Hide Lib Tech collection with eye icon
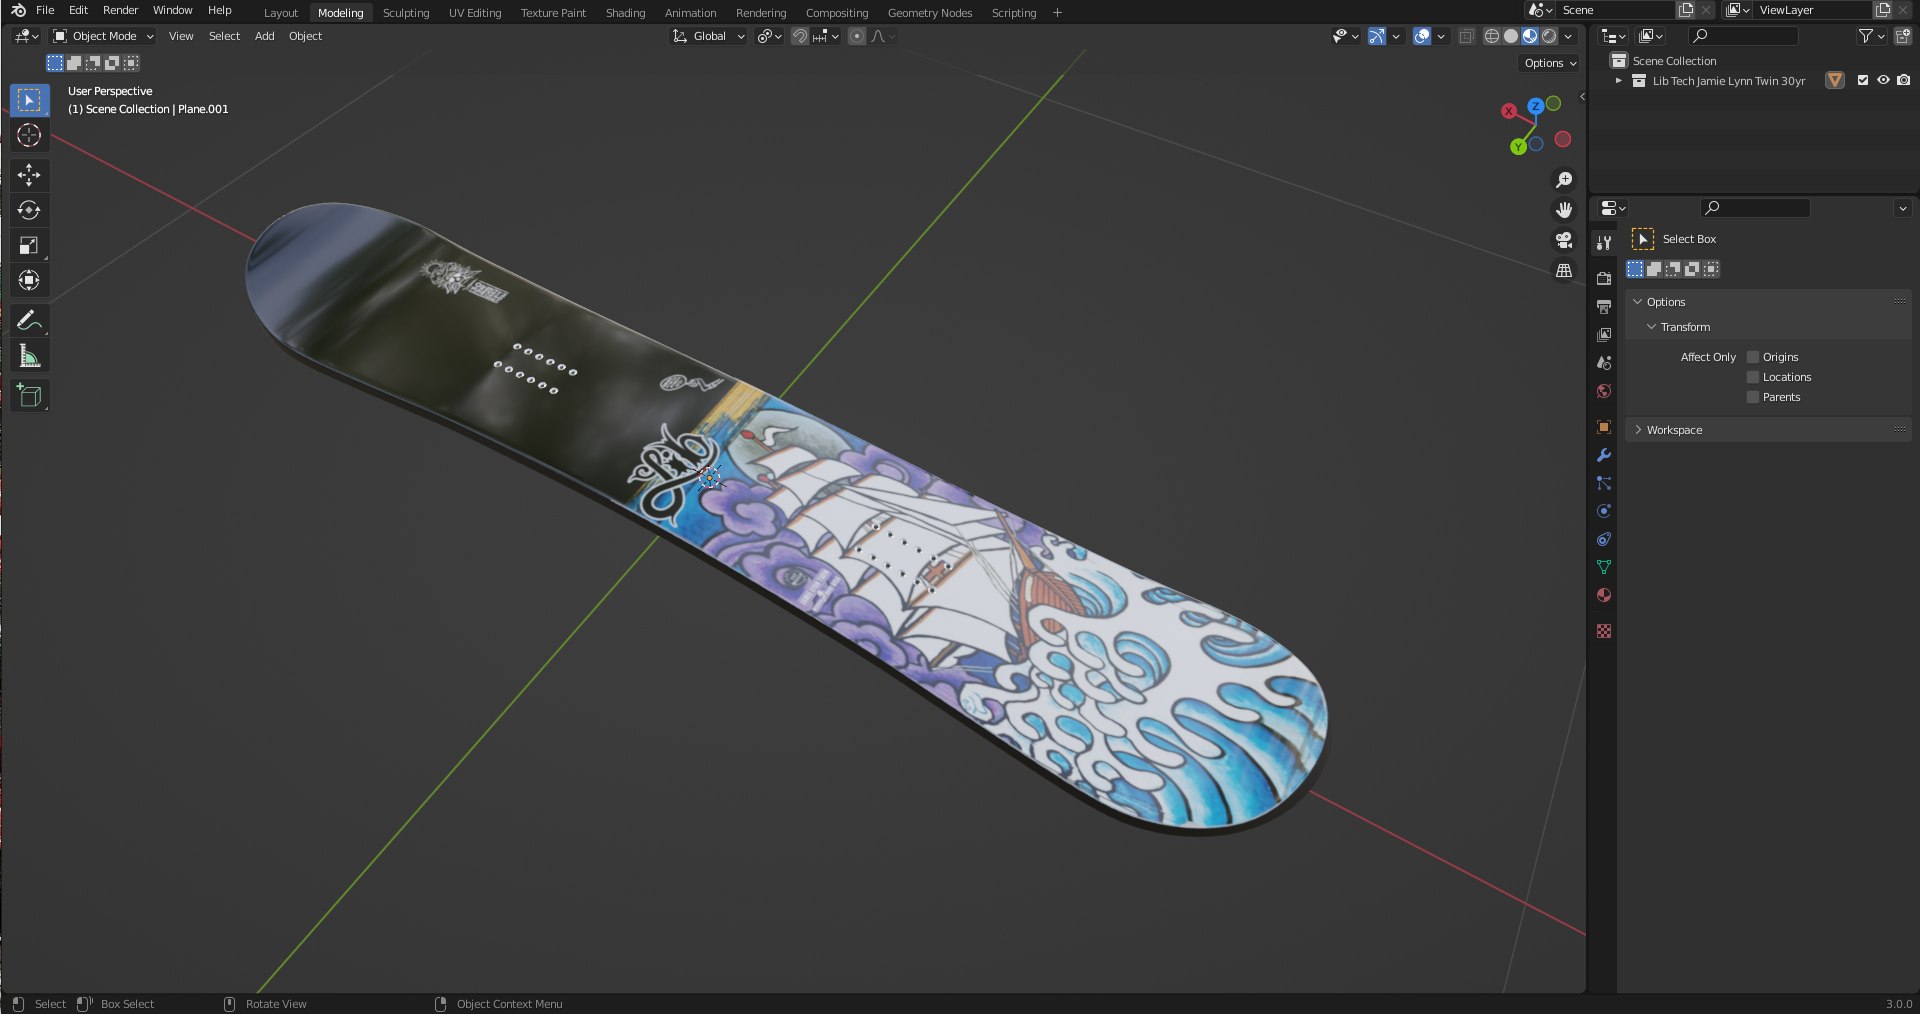 point(1883,80)
